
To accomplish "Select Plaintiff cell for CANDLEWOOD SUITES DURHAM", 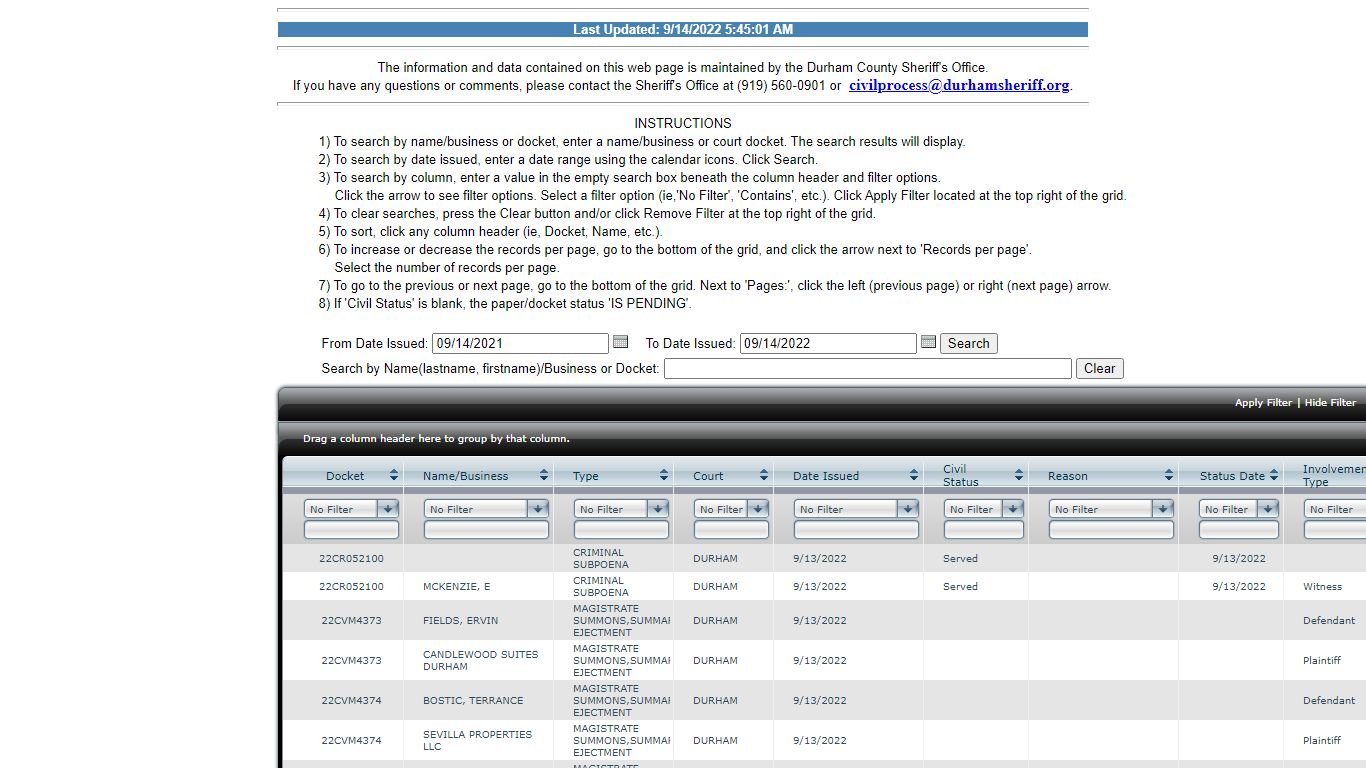I will pyautogui.click(x=1324, y=660).
